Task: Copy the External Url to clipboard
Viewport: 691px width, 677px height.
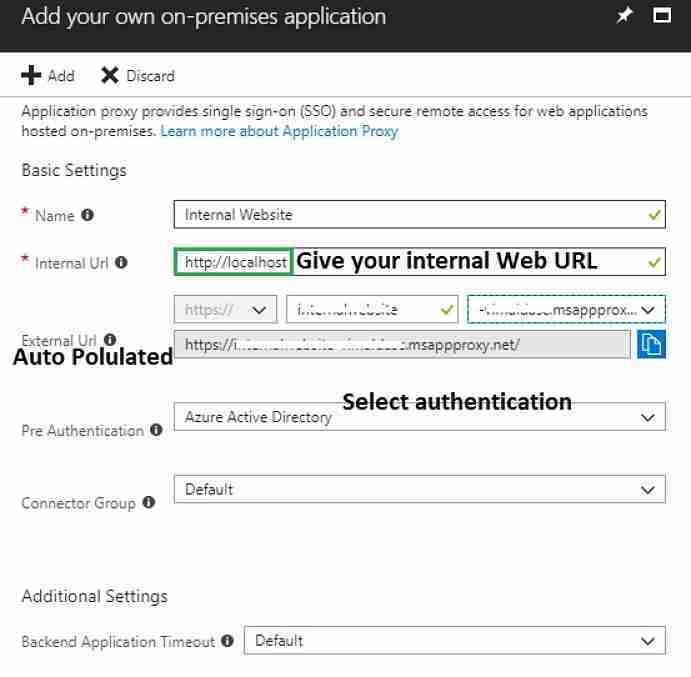Action: click(651, 344)
